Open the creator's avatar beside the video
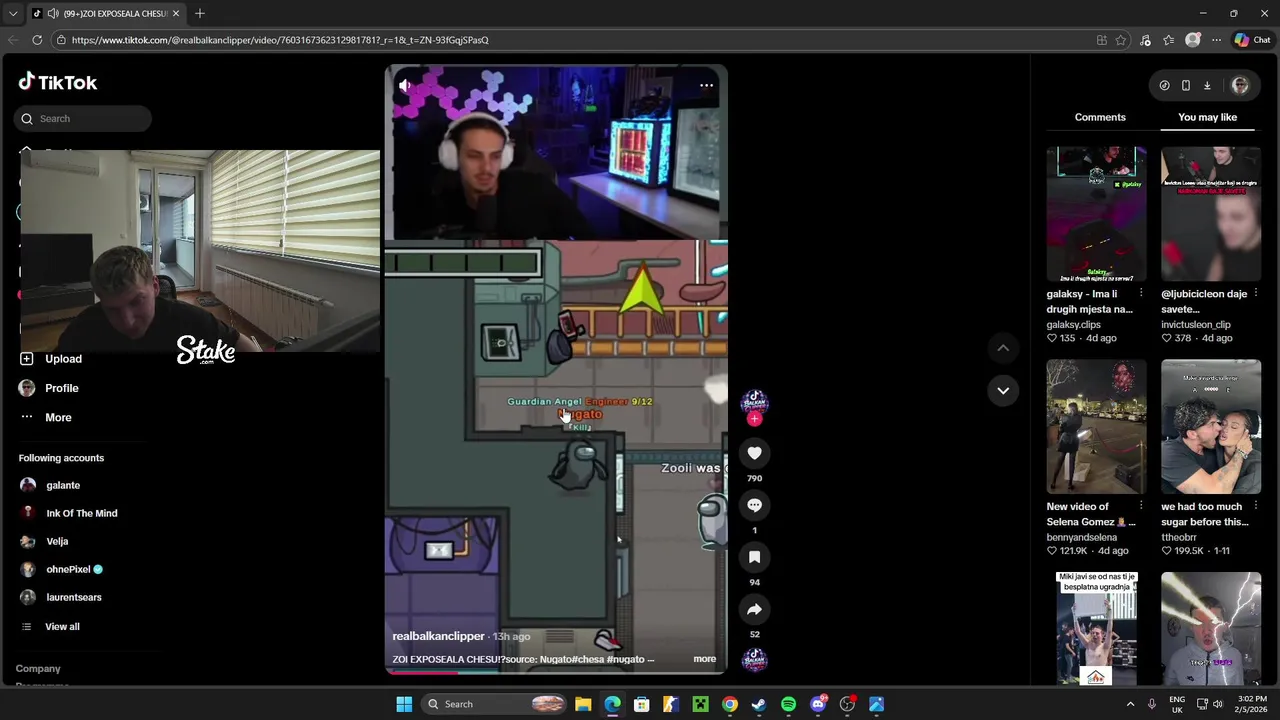 [x=754, y=402]
